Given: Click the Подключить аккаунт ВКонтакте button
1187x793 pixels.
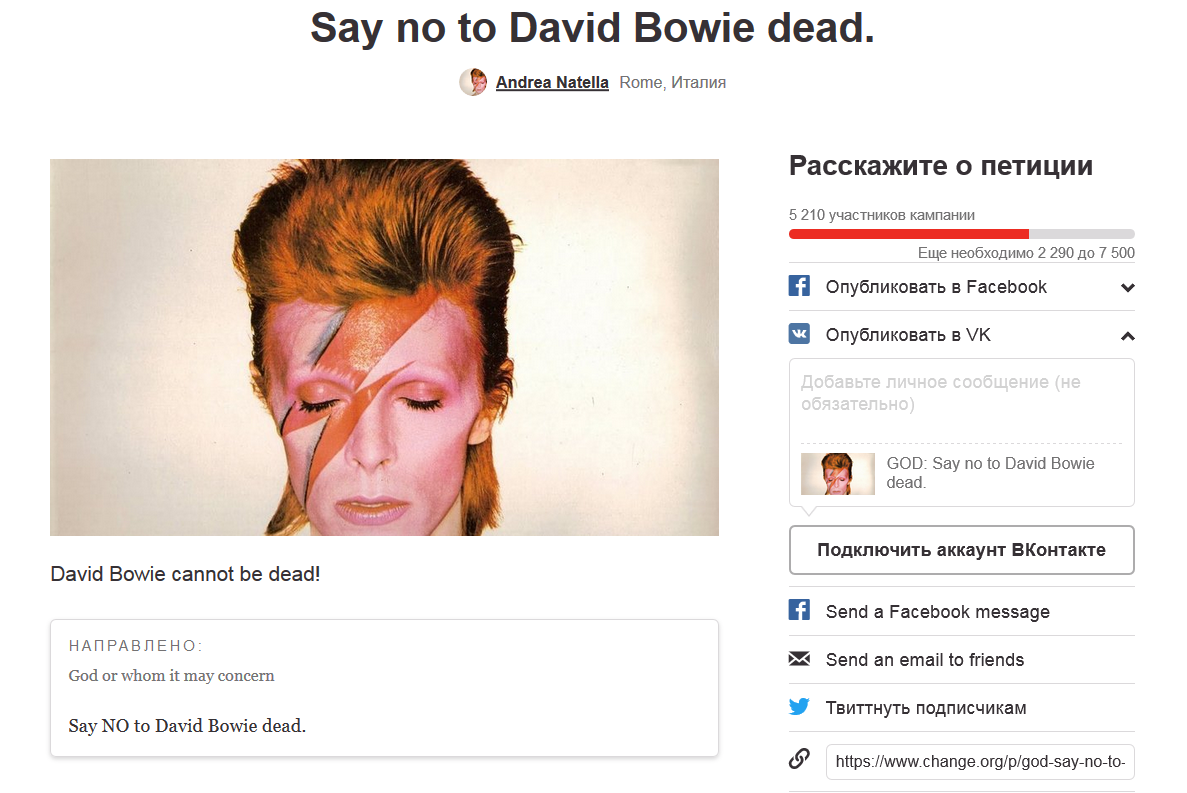Looking at the screenshot, I should tap(961, 550).
